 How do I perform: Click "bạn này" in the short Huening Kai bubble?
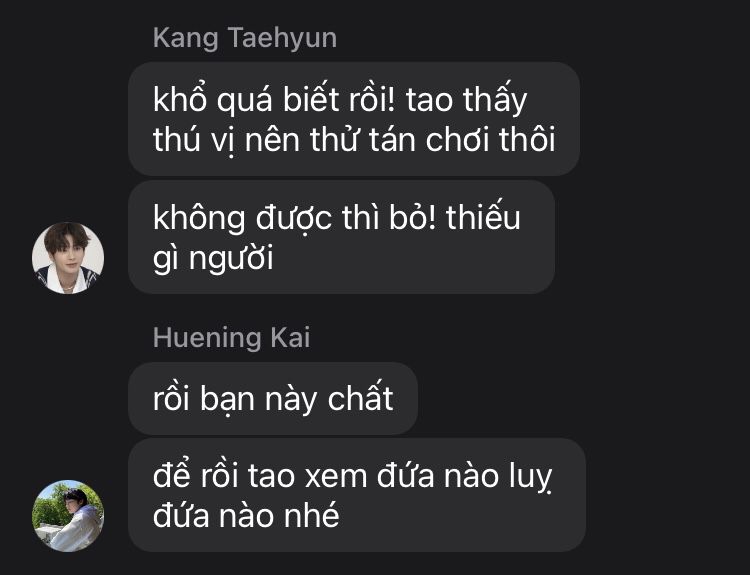(258, 399)
